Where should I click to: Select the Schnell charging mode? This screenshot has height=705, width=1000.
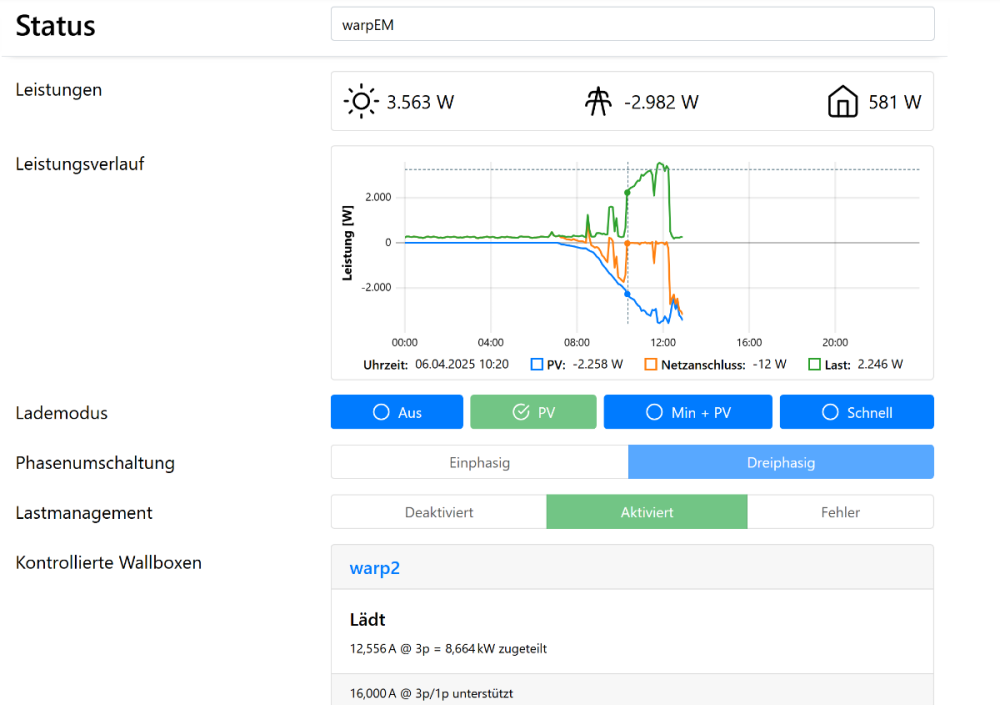click(x=857, y=412)
